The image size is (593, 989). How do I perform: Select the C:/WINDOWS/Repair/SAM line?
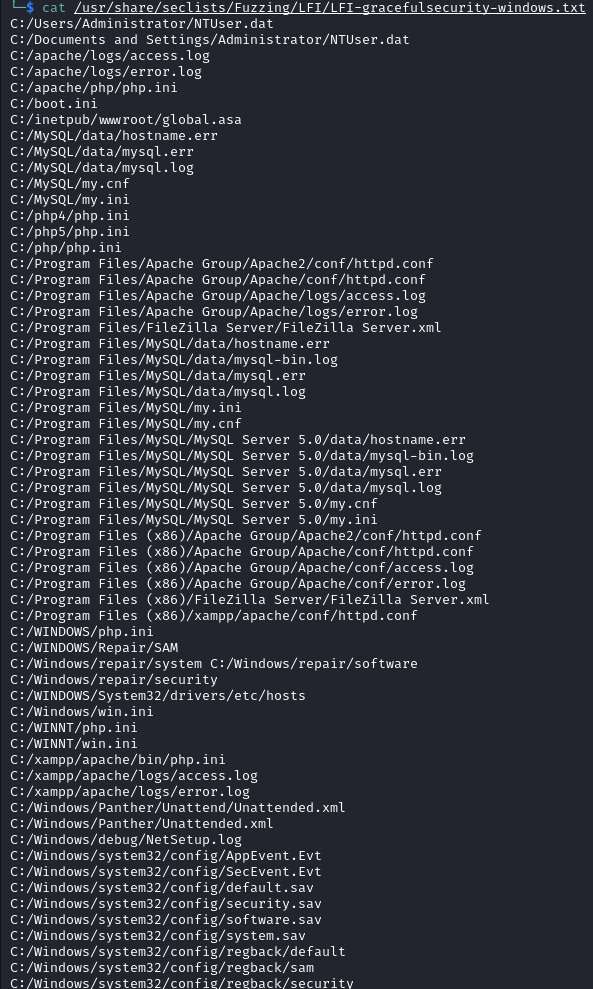[x=94, y=648]
